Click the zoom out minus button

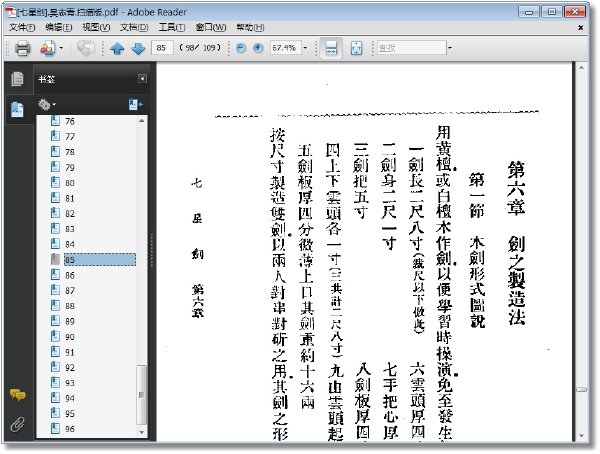pyautogui.click(x=241, y=48)
